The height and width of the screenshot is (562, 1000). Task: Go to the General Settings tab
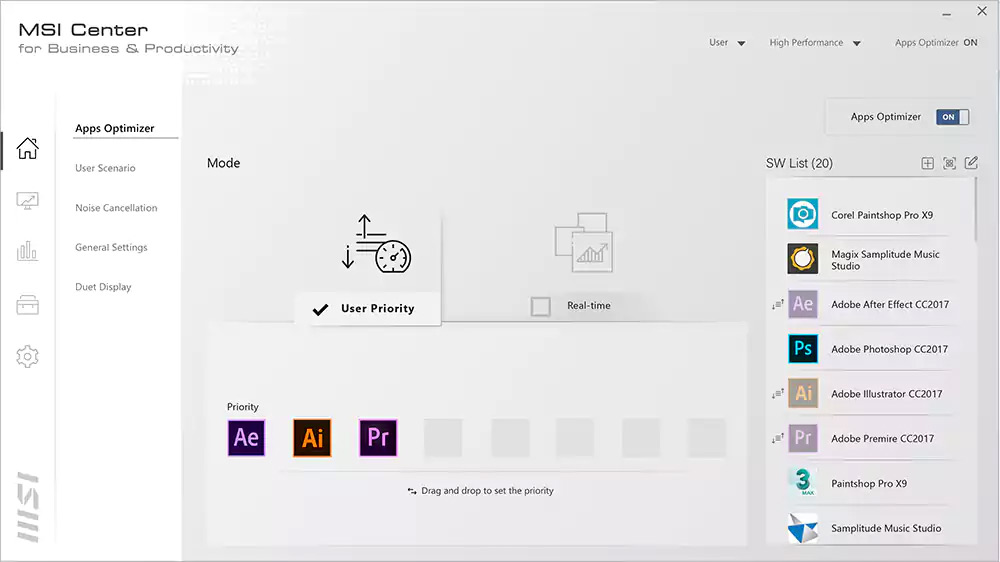pyautogui.click(x=111, y=247)
